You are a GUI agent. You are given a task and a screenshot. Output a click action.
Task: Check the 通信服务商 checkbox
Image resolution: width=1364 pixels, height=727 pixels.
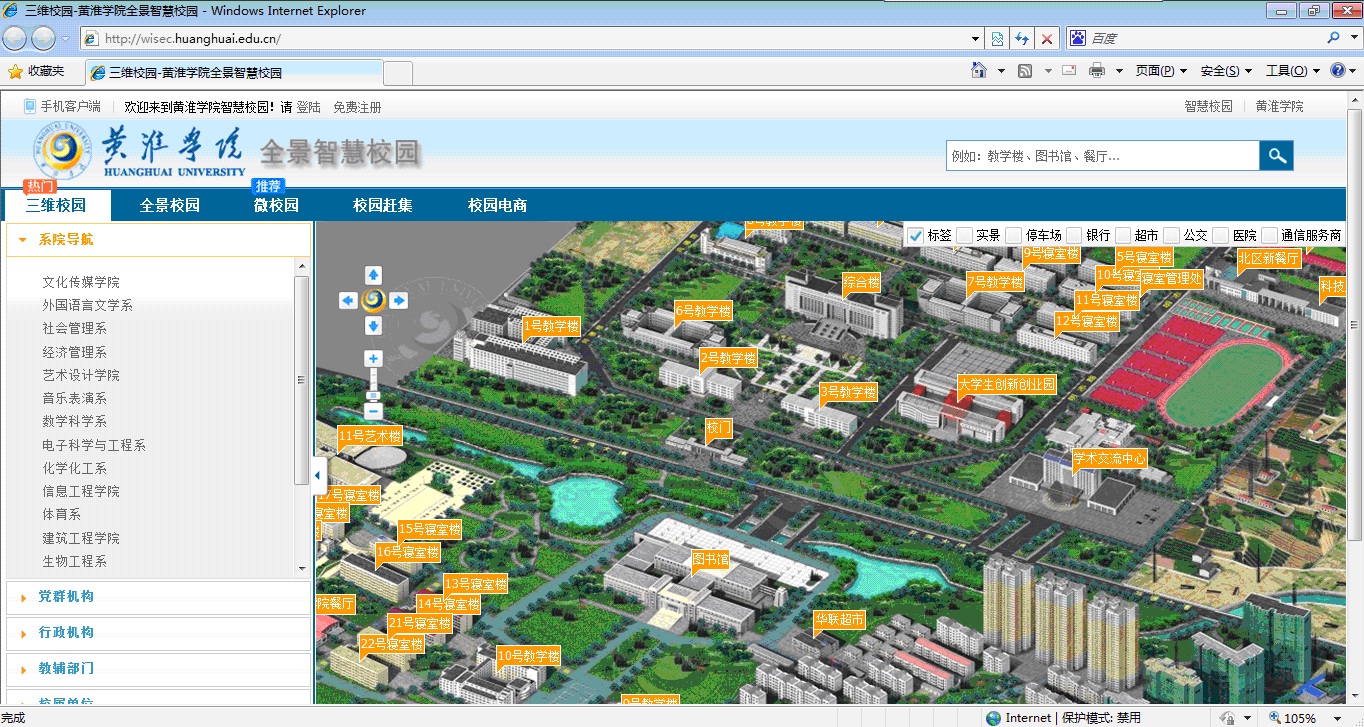click(x=1270, y=235)
